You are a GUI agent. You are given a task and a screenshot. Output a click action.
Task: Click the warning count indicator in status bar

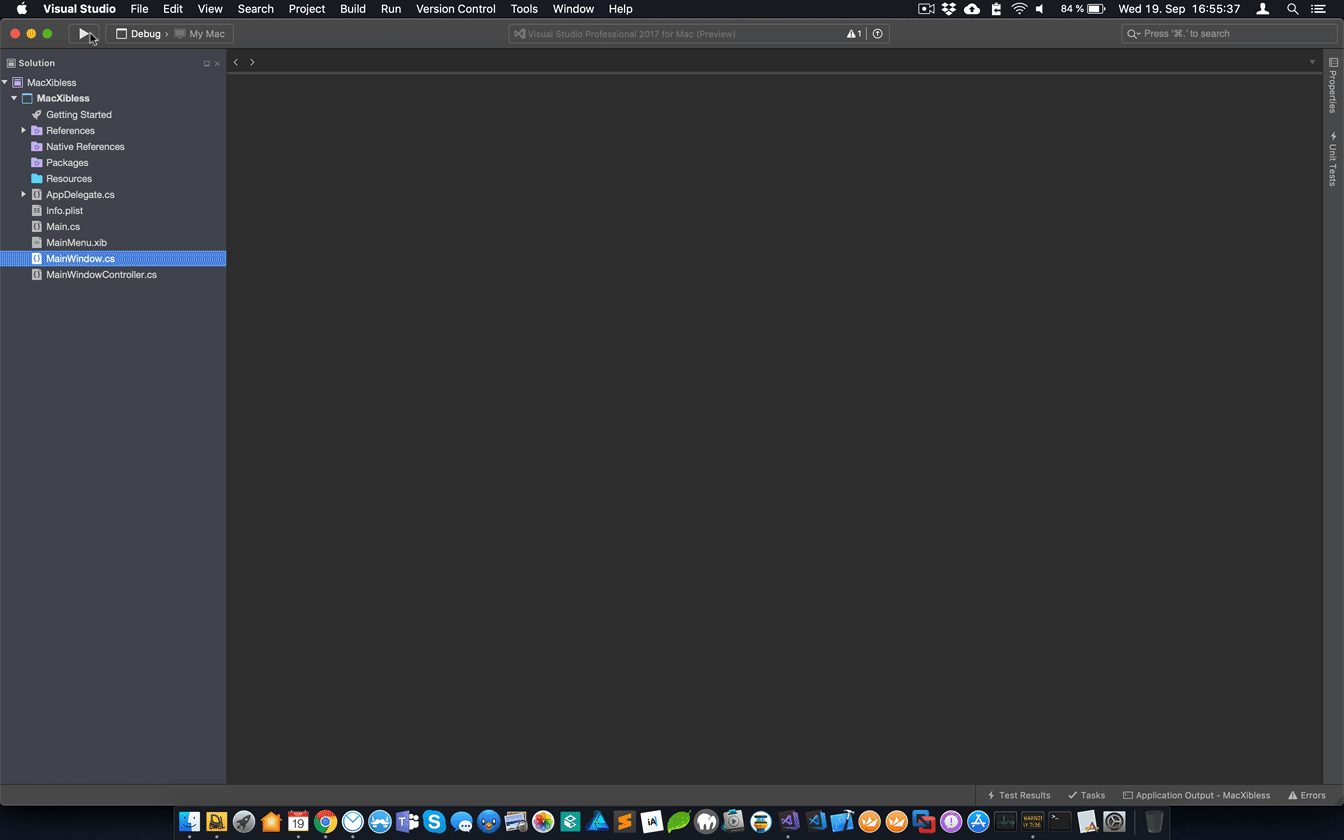pyautogui.click(x=854, y=34)
